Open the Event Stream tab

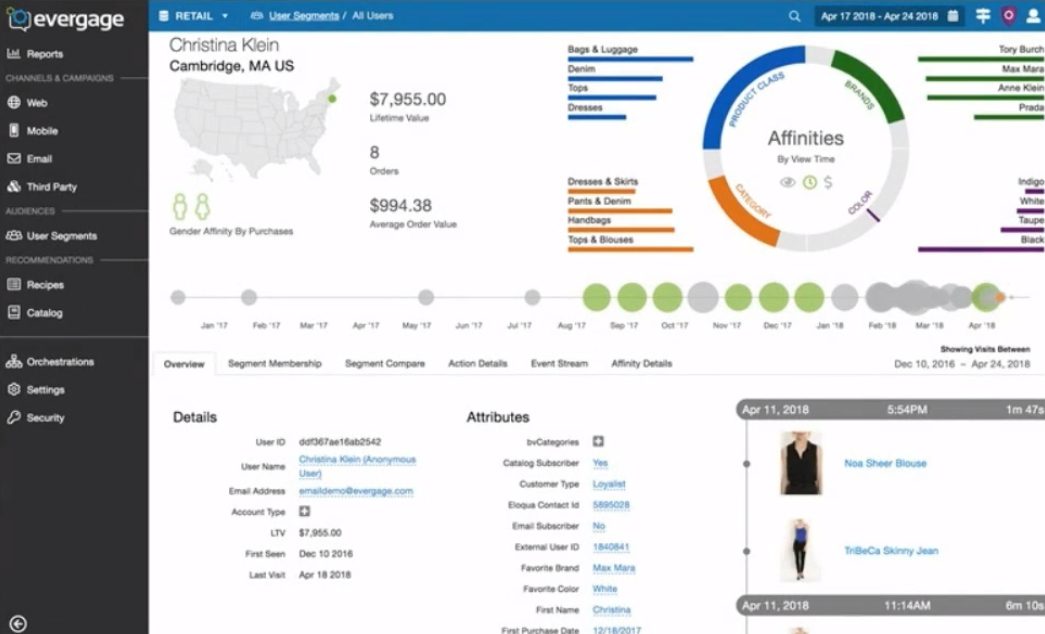pos(559,364)
